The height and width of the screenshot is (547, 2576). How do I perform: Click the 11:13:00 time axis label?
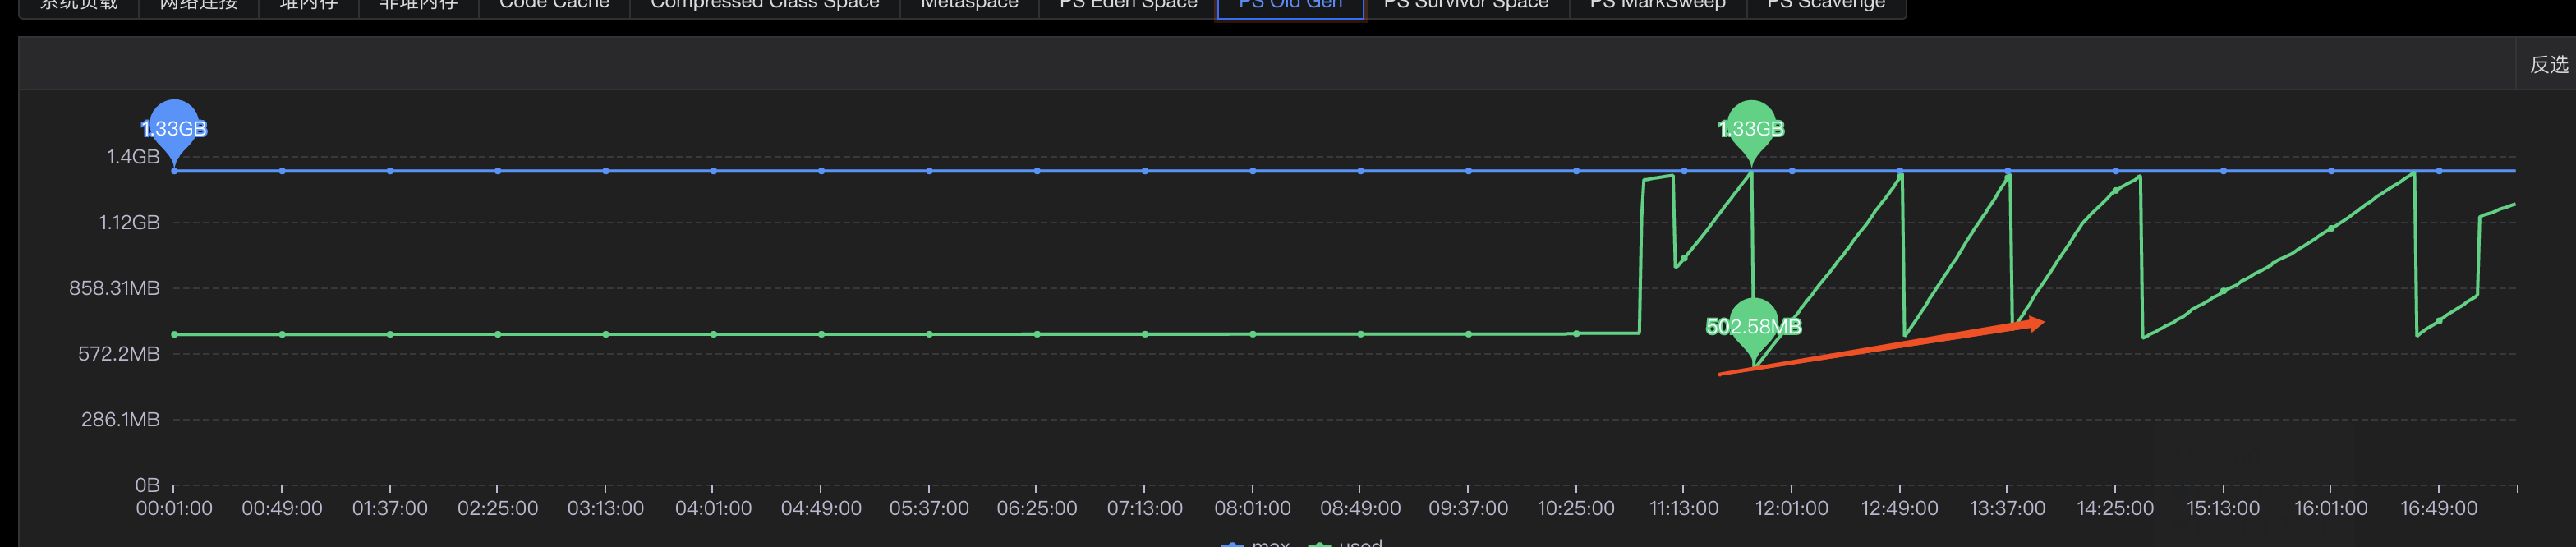(x=1684, y=508)
